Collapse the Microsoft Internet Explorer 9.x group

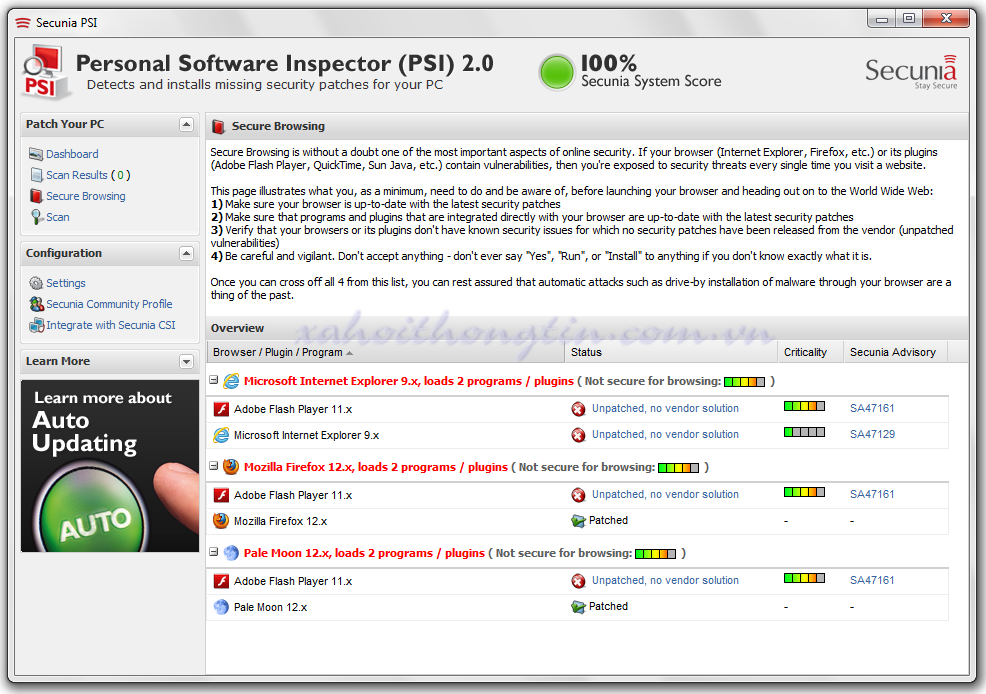point(214,380)
